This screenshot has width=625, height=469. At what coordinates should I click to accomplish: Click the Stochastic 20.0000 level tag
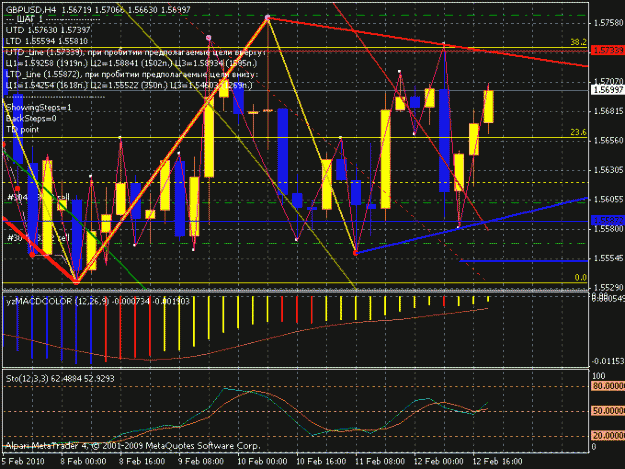[x=608, y=436]
